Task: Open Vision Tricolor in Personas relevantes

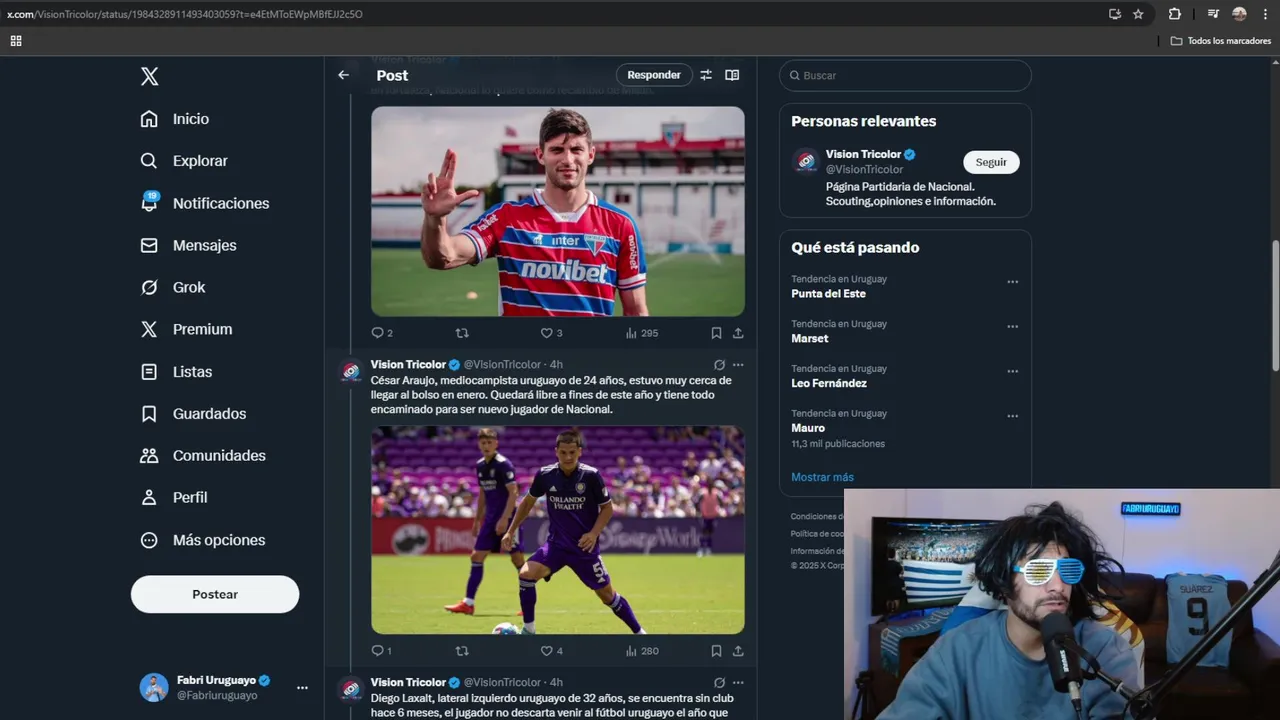Action: [864, 154]
